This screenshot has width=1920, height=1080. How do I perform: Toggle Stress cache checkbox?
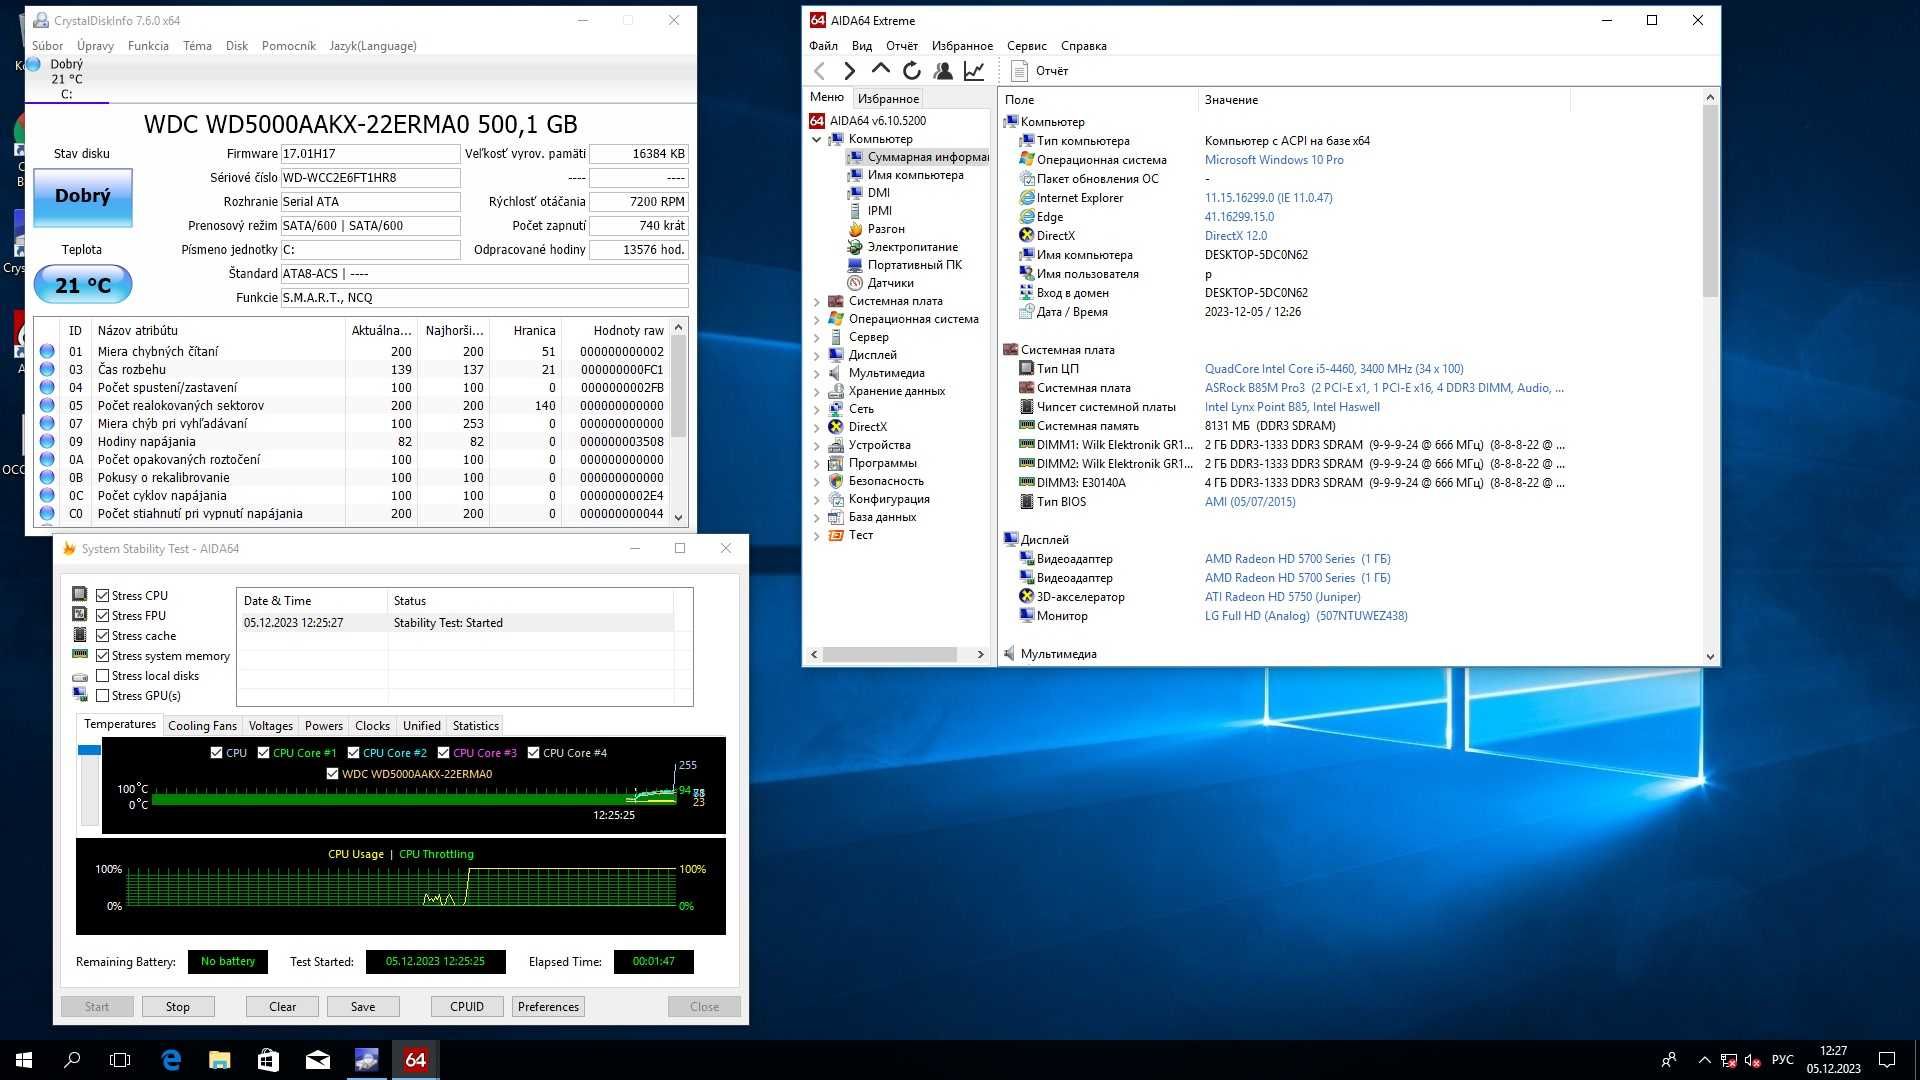[102, 635]
